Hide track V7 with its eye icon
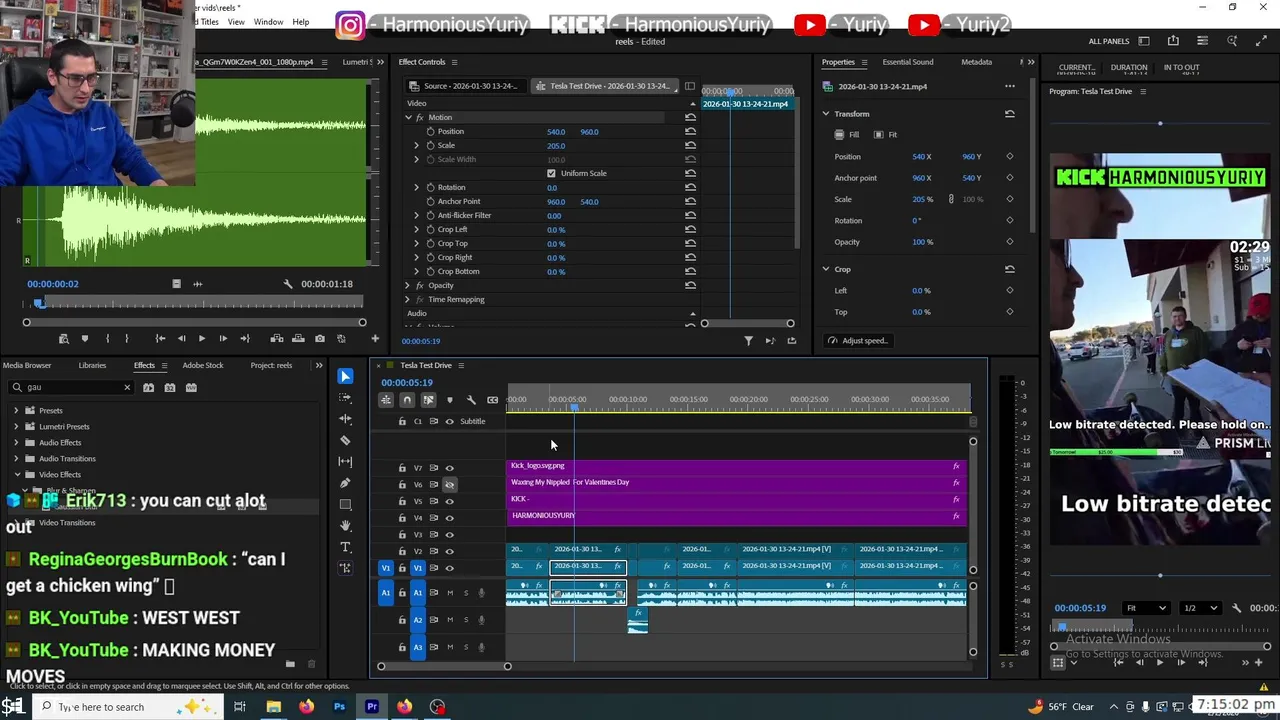The height and width of the screenshot is (720, 1280). [449, 468]
